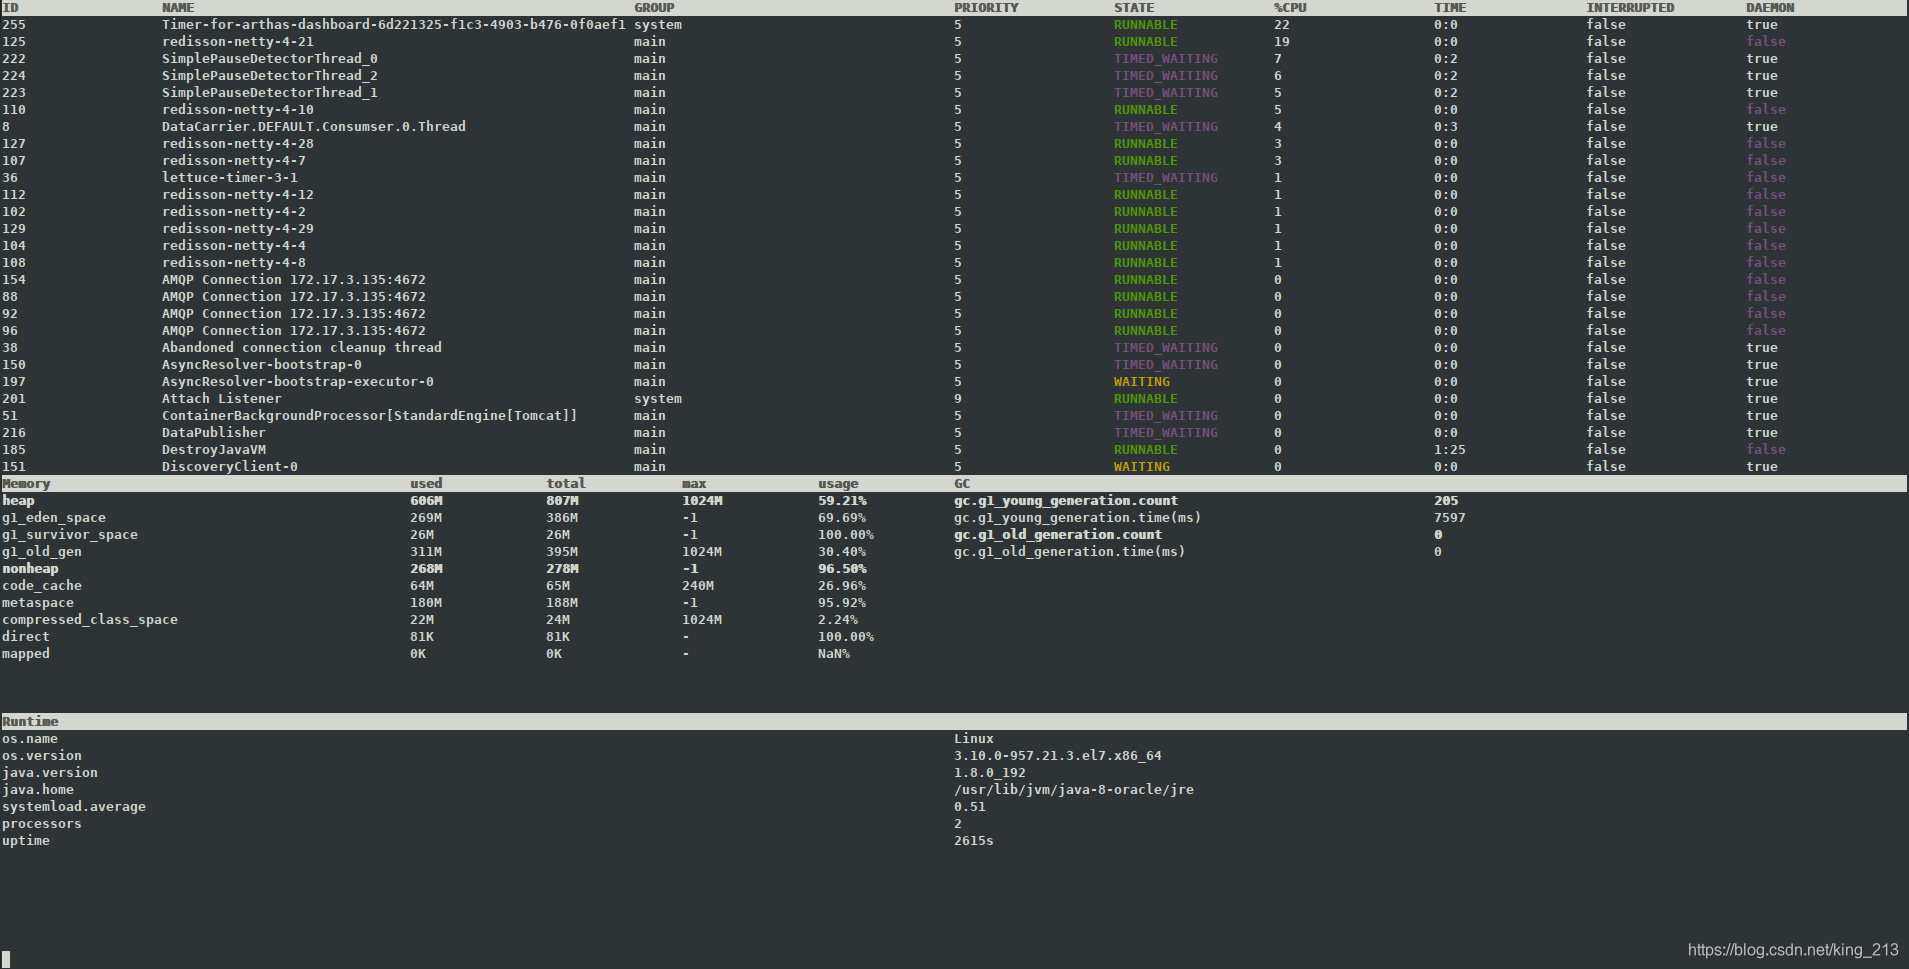
Task: Click g1_eden_space memory row label
Action: click(x=54, y=518)
